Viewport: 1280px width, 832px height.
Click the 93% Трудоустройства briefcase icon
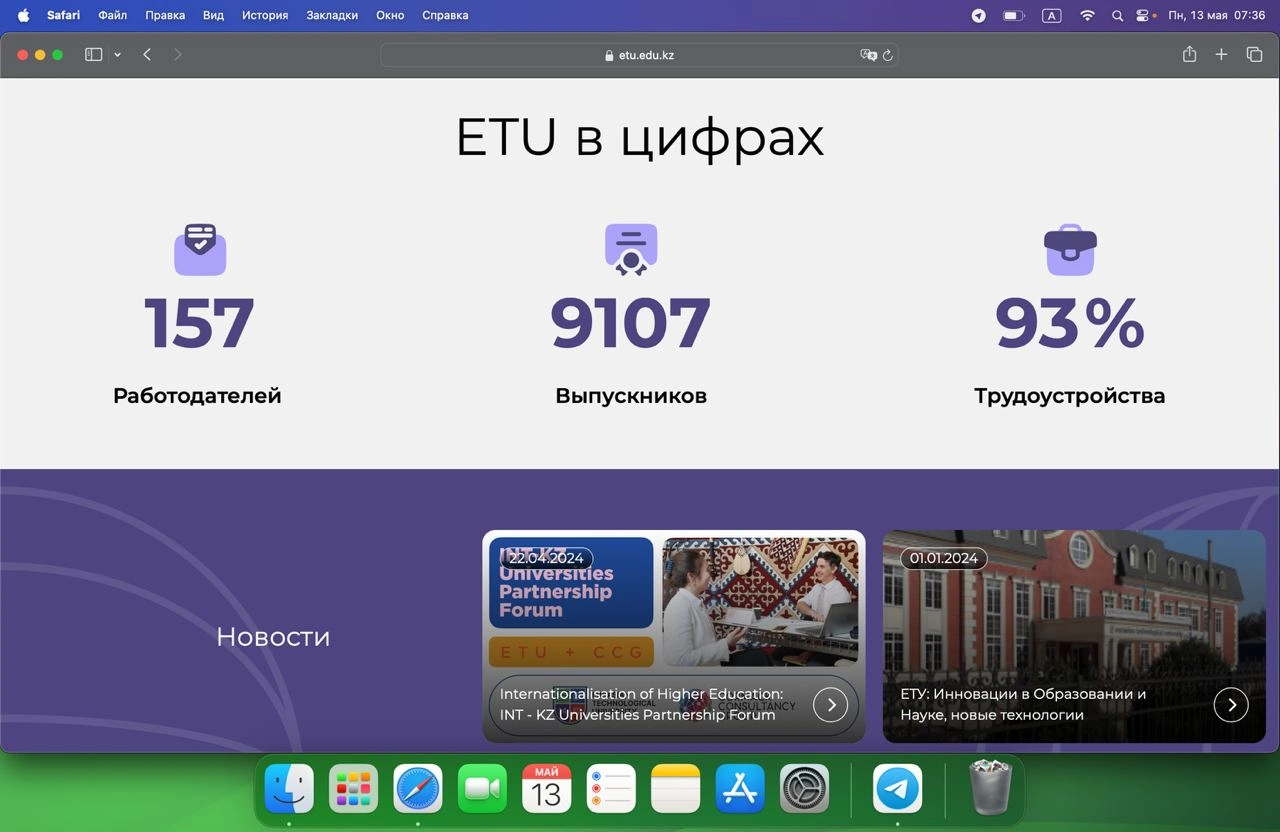[x=1070, y=249]
